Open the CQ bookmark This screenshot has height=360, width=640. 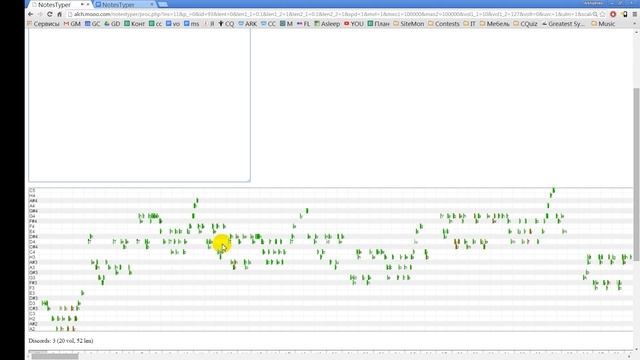[x=226, y=24]
